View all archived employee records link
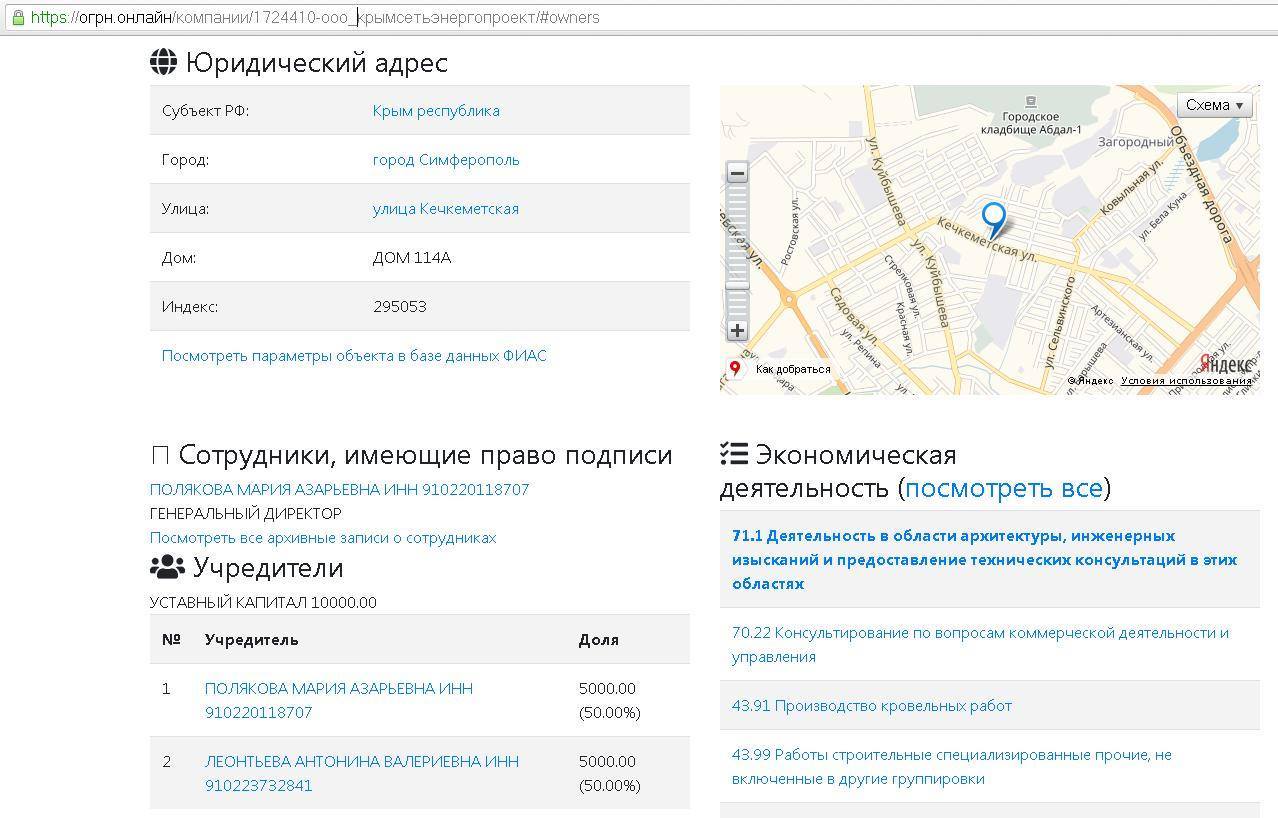Screen dimensions: 1278x818 click(323, 538)
